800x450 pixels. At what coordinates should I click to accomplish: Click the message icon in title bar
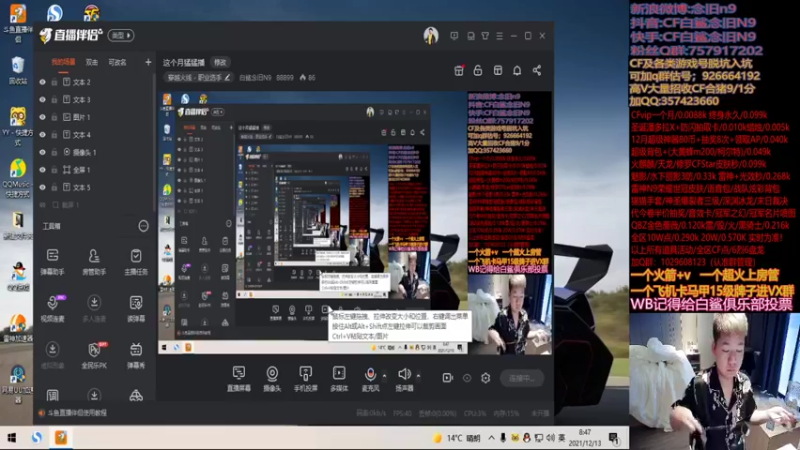point(454,36)
